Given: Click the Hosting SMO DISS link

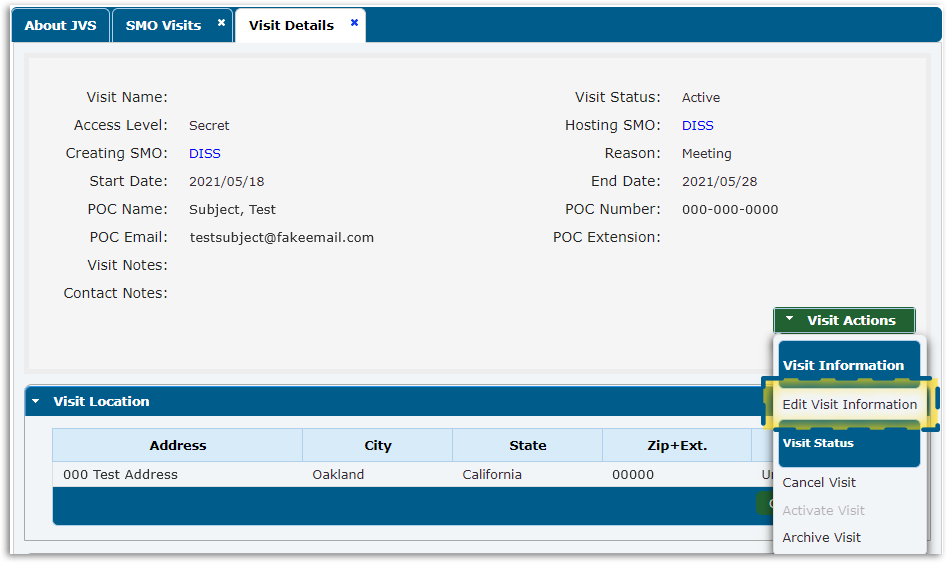Looking at the screenshot, I should coord(698,126).
